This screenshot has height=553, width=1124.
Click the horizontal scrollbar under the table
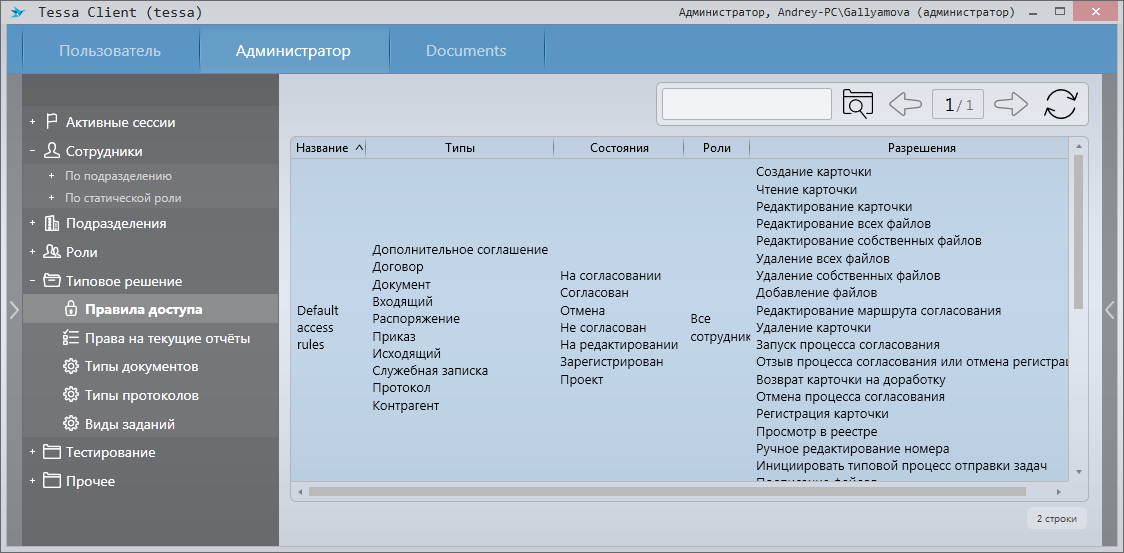point(667,492)
